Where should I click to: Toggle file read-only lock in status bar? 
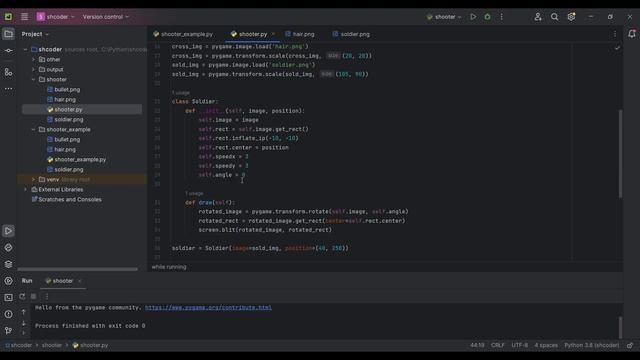pos(630,345)
